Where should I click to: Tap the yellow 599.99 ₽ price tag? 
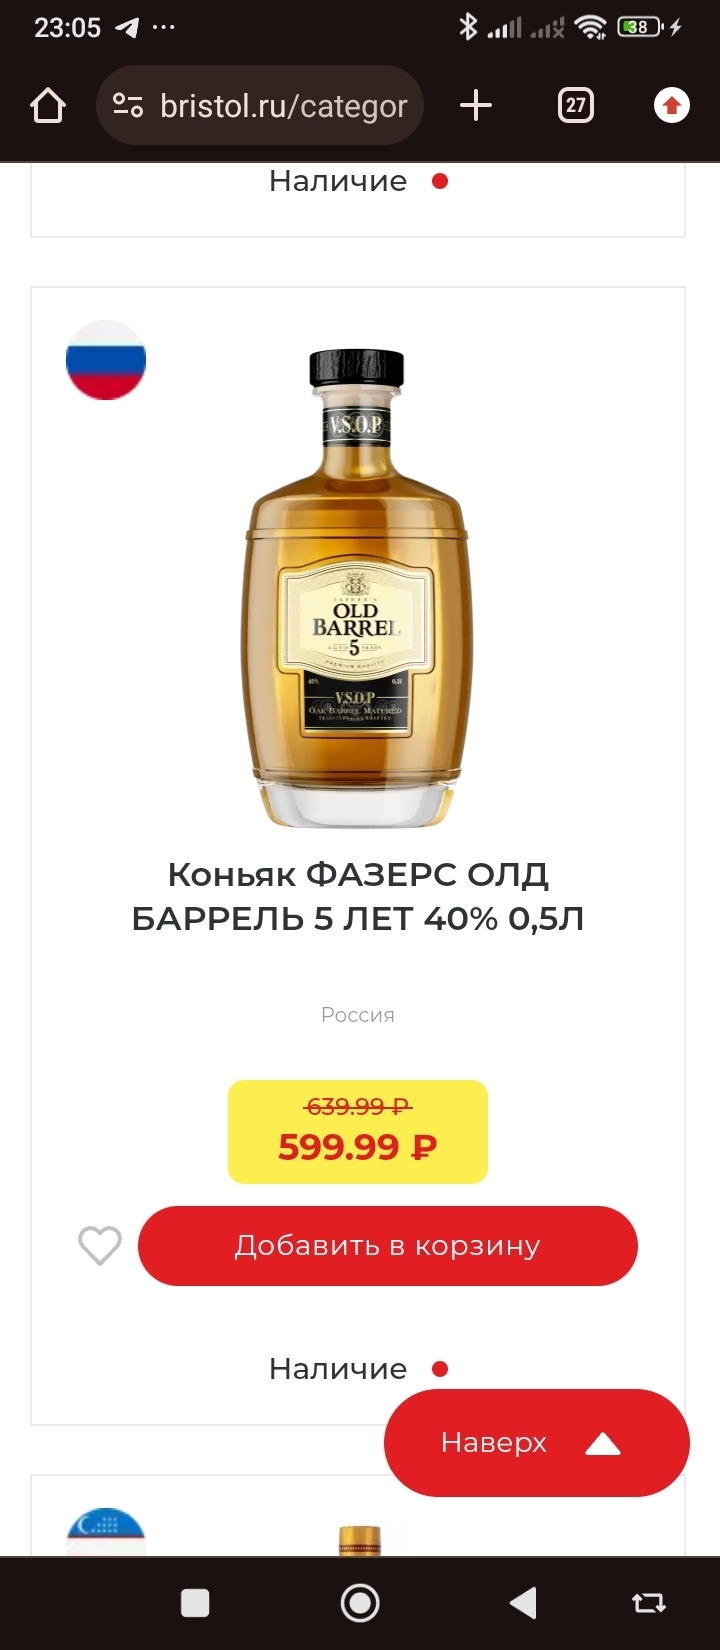(x=358, y=1132)
